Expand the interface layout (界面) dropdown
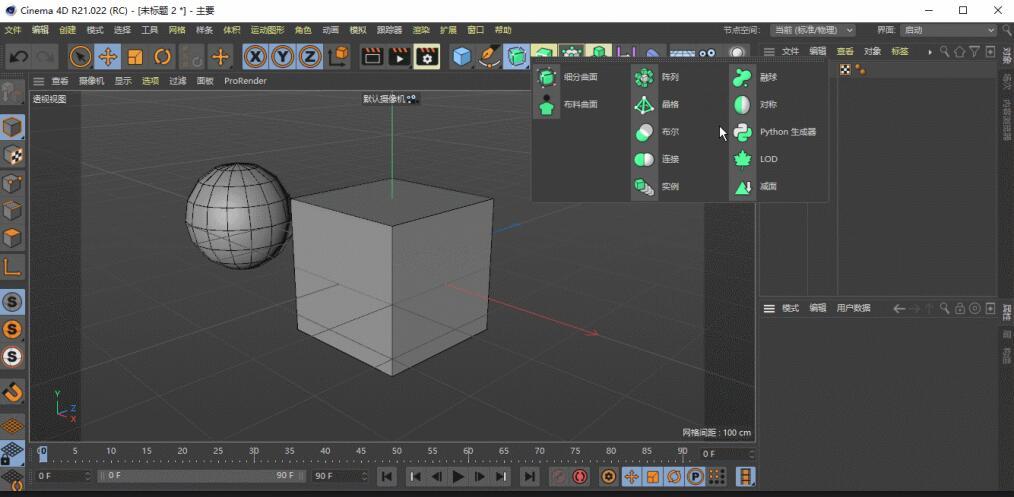This screenshot has width=1014, height=497. click(x=948, y=30)
